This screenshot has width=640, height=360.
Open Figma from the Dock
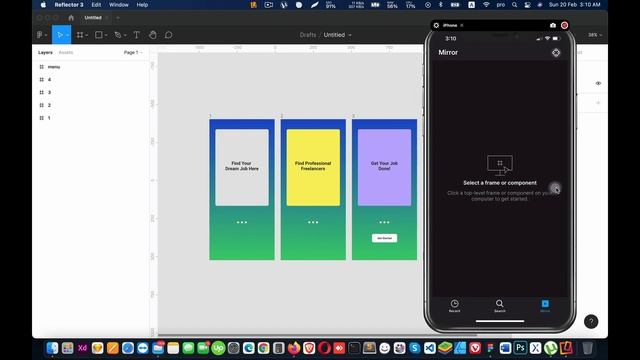pyautogui.click(x=490, y=348)
